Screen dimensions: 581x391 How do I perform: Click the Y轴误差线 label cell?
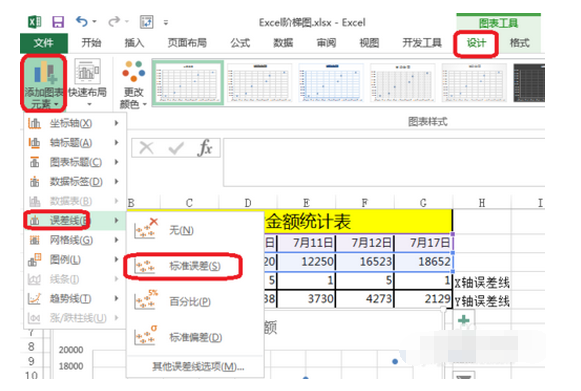482,301
